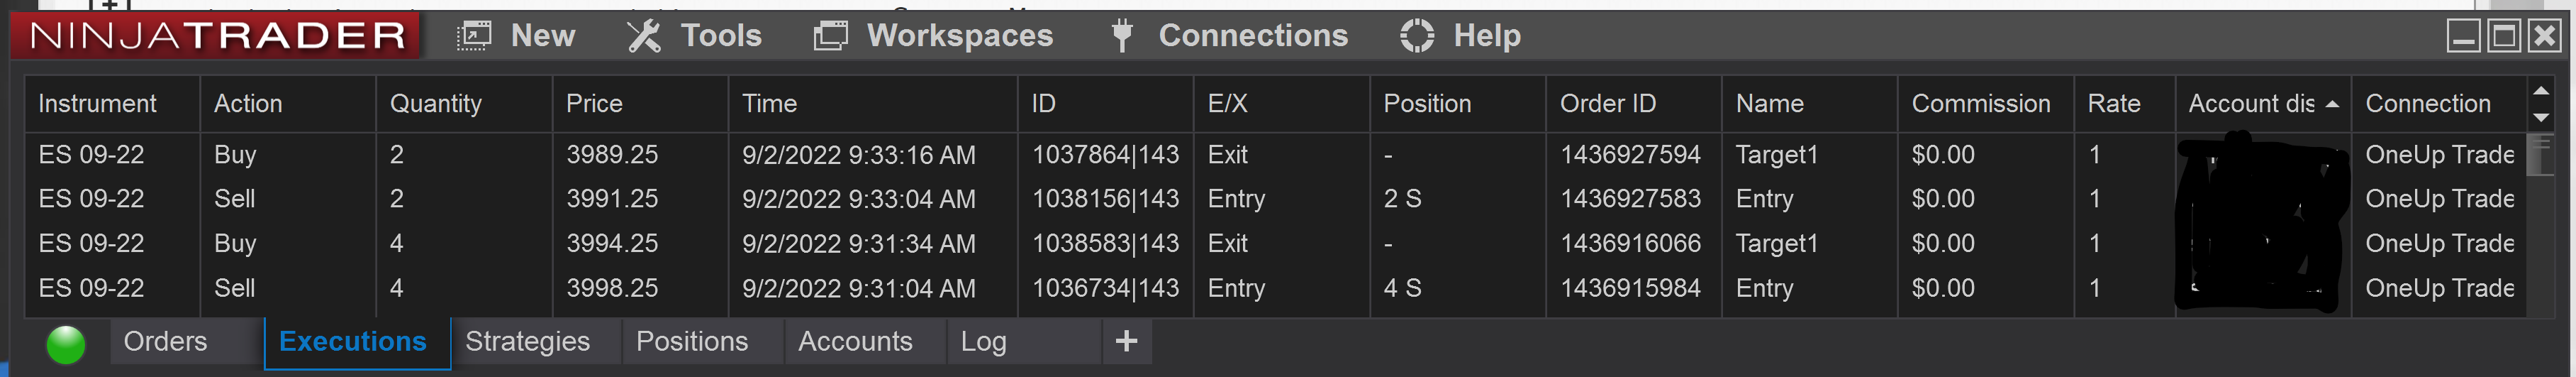Open the Tools wrench icon
Screen dimensions: 2576x377
(x=644, y=36)
